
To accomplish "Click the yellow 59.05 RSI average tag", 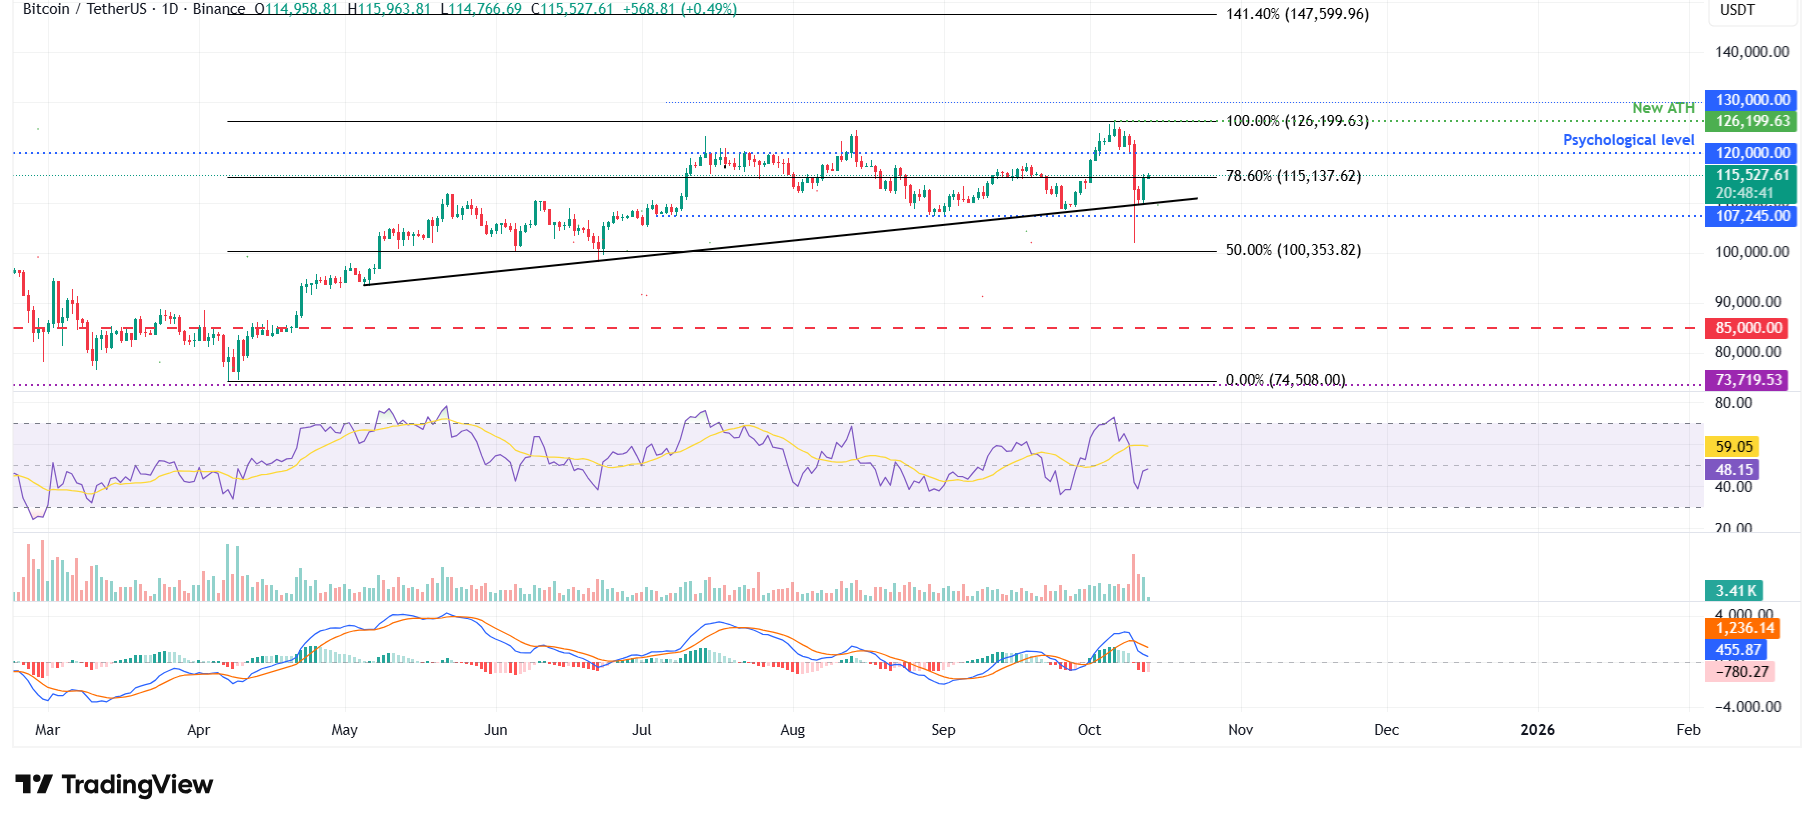I will [x=1734, y=447].
